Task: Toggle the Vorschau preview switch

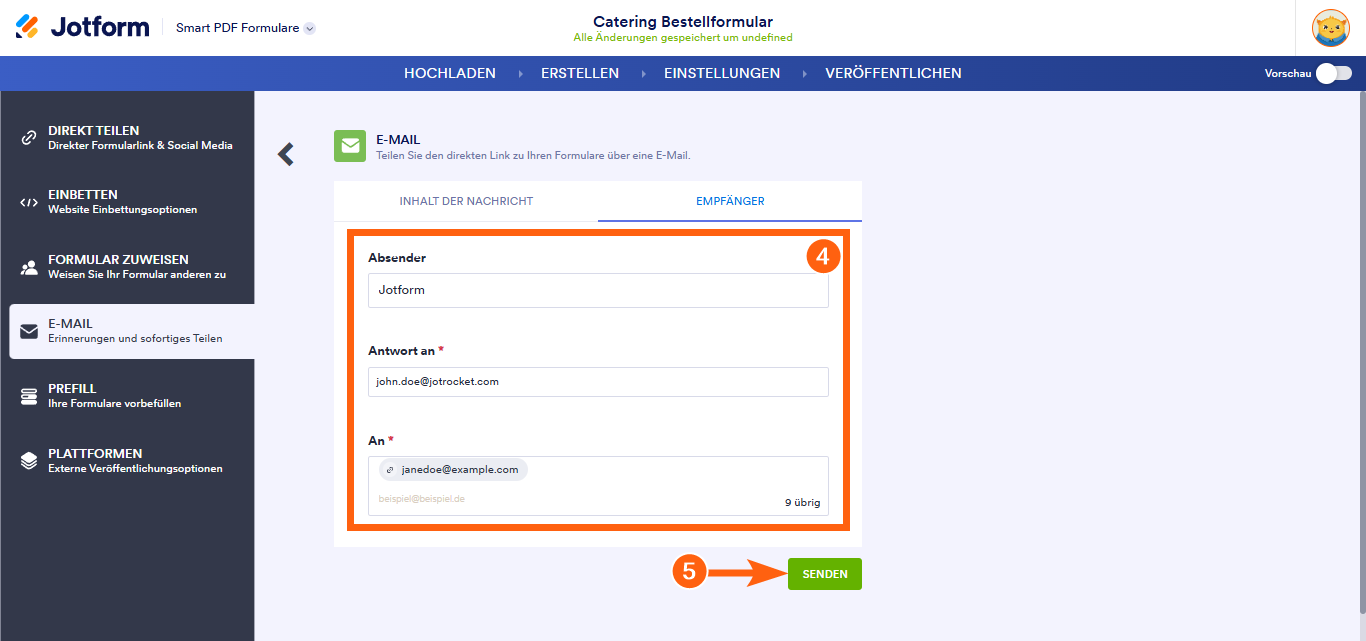Action: (x=1333, y=73)
